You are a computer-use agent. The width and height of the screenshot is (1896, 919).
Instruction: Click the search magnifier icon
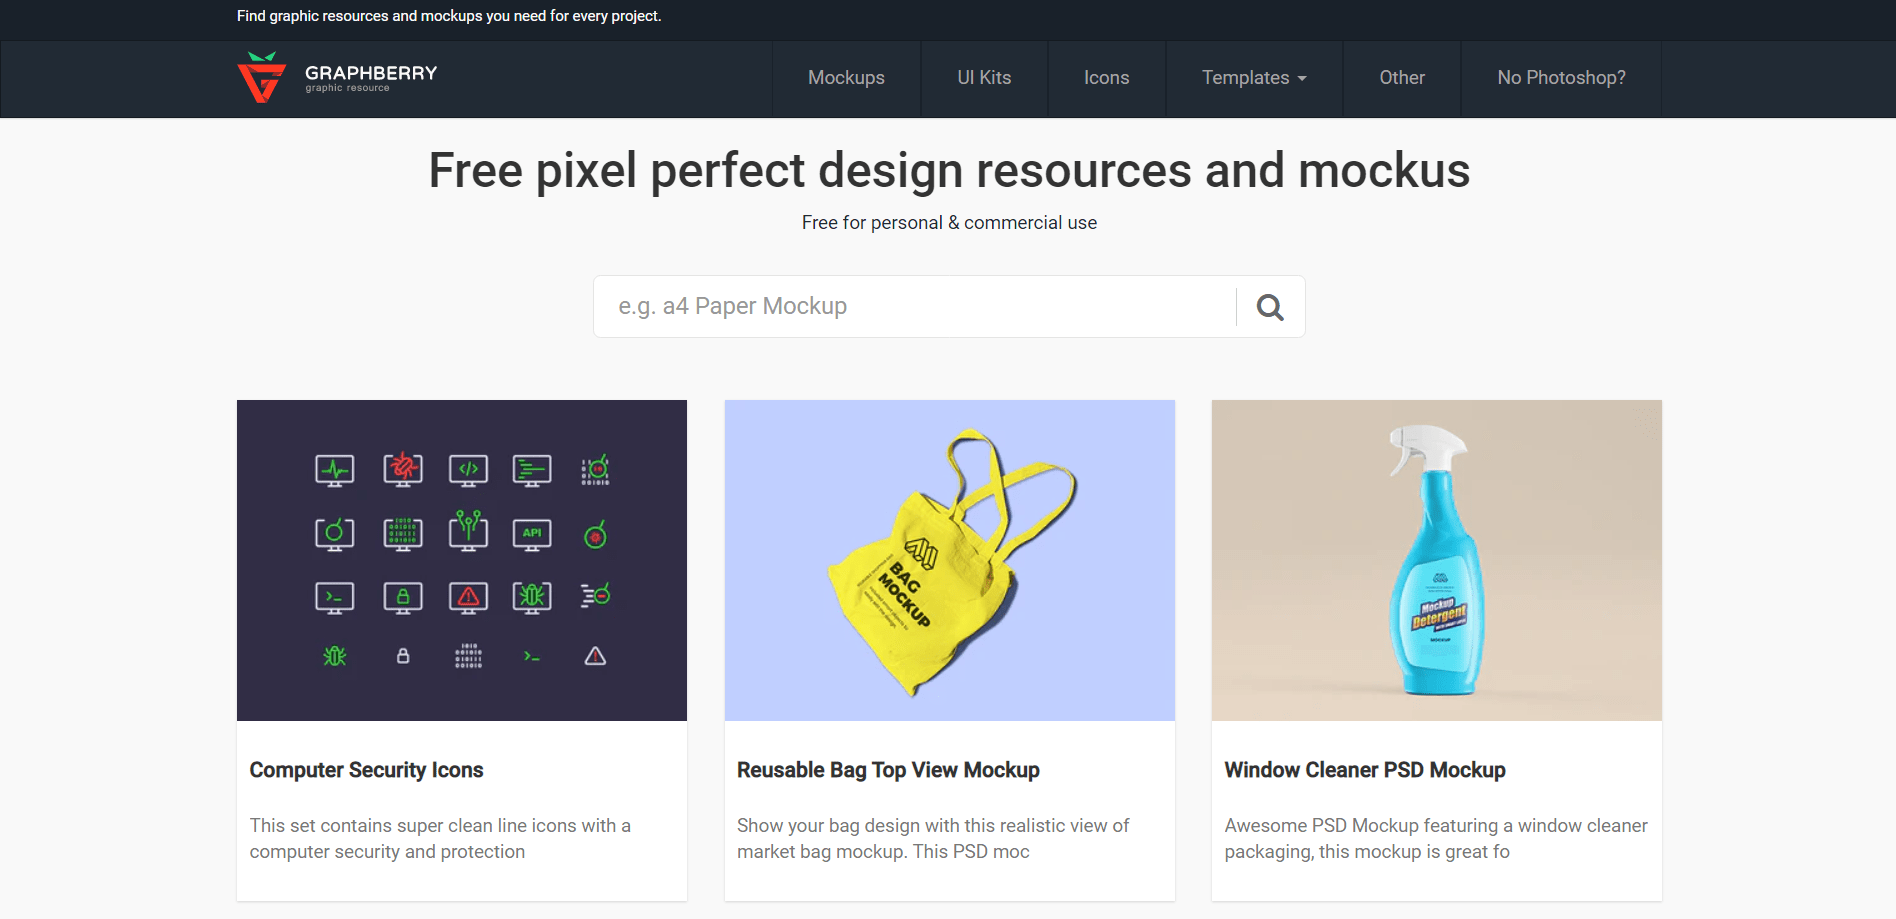pyautogui.click(x=1269, y=306)
